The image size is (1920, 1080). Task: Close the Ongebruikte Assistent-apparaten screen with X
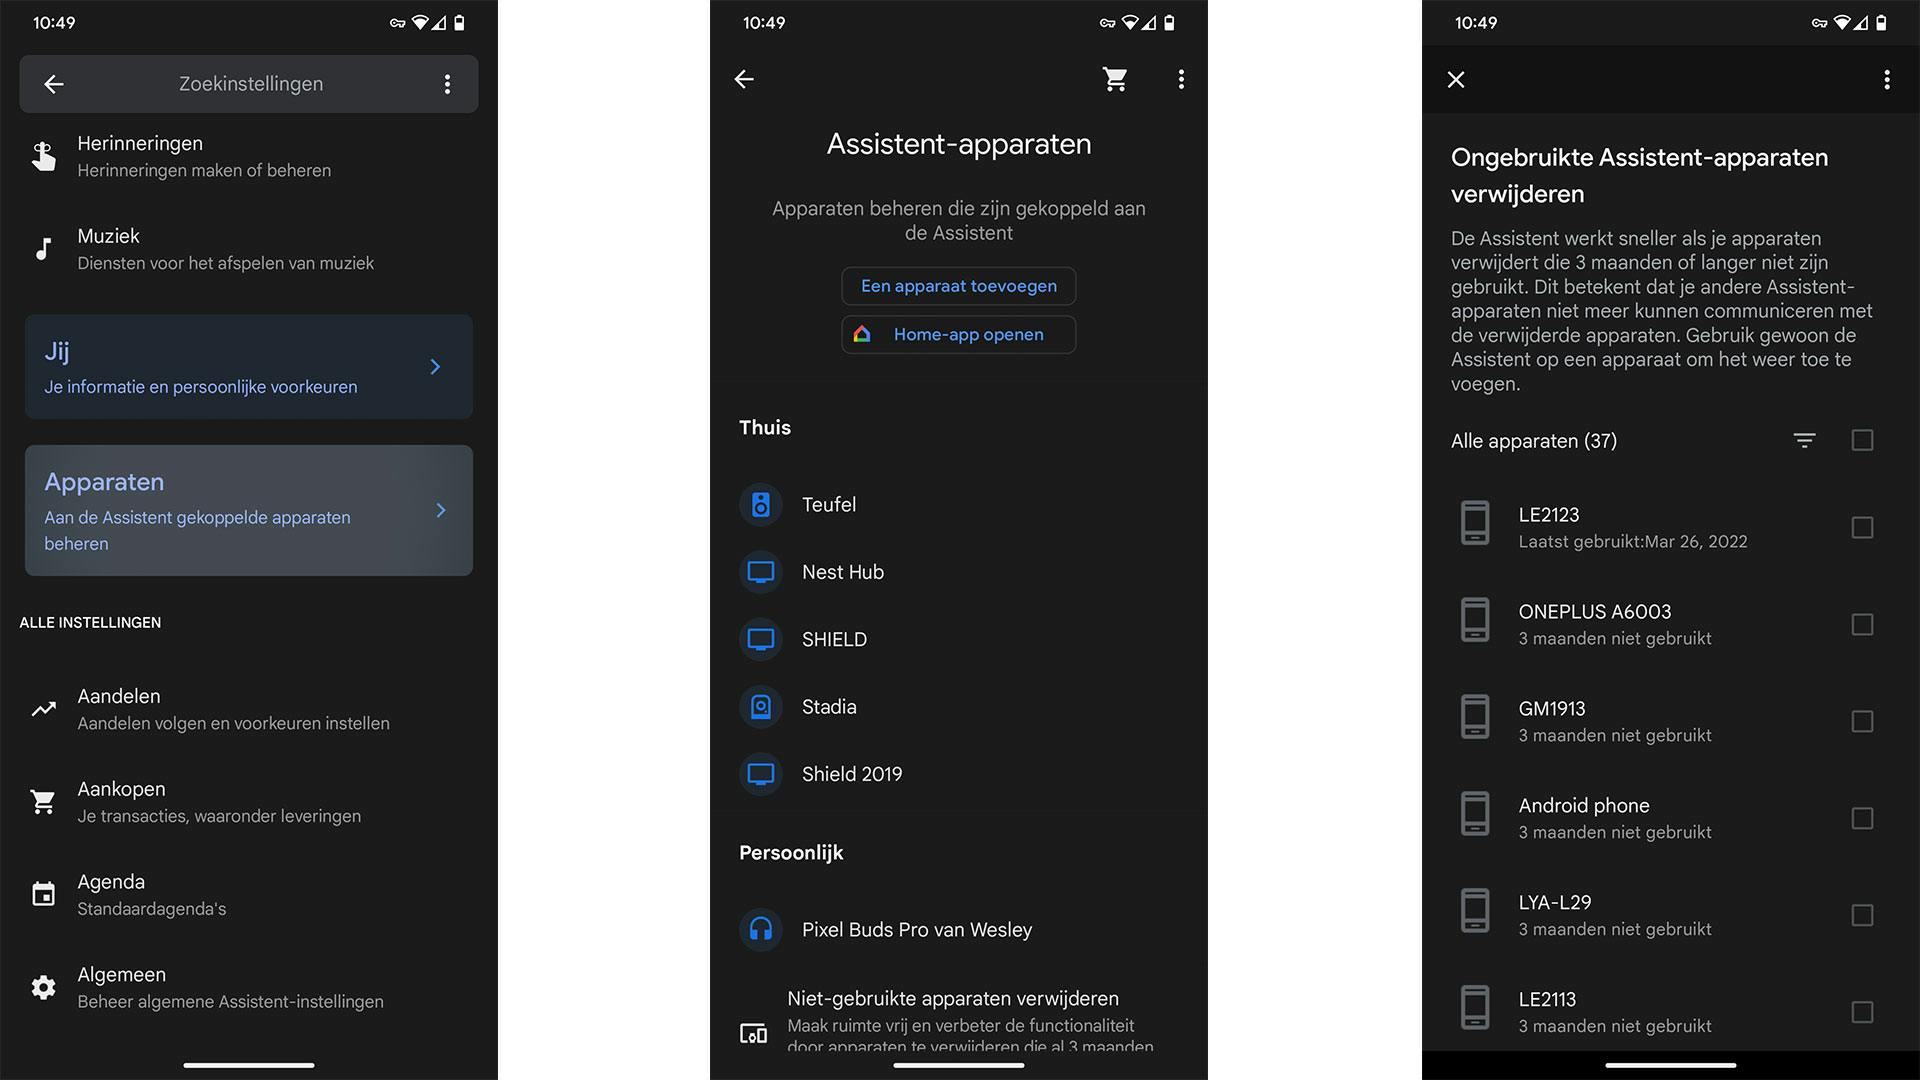coord(1456,79)
